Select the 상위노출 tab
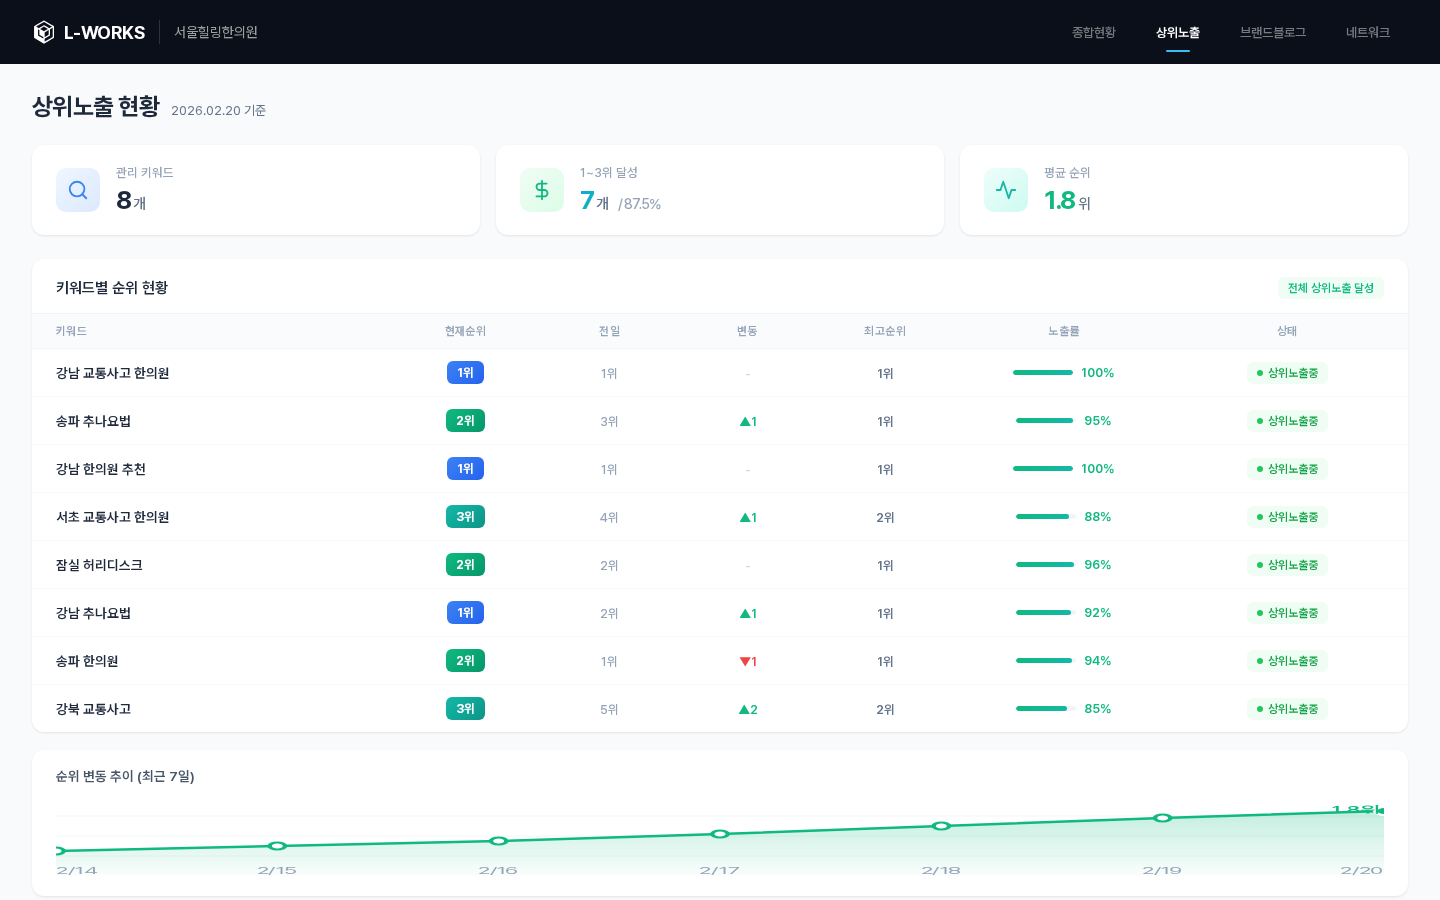Viewport: 1440px width, 900px height. (1177, 32)
